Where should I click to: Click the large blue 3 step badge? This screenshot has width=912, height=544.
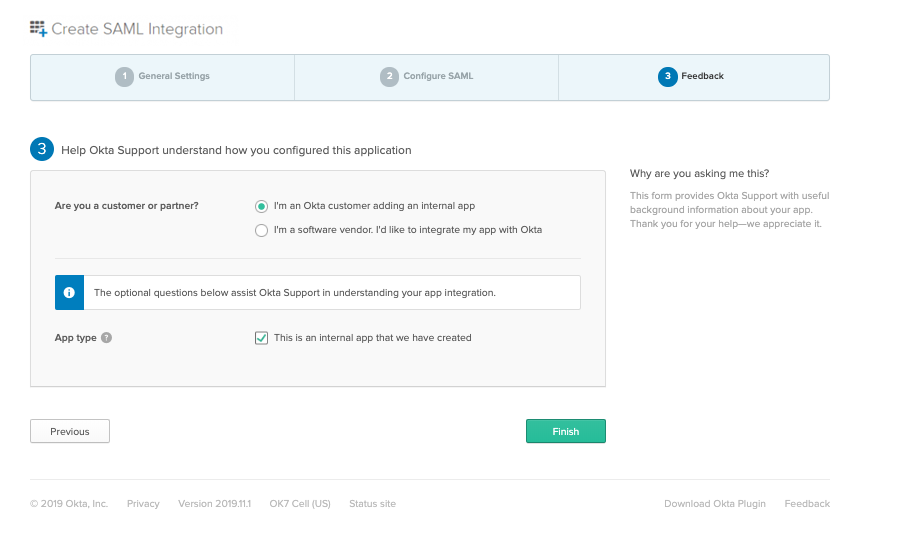[x=41, y=150]
